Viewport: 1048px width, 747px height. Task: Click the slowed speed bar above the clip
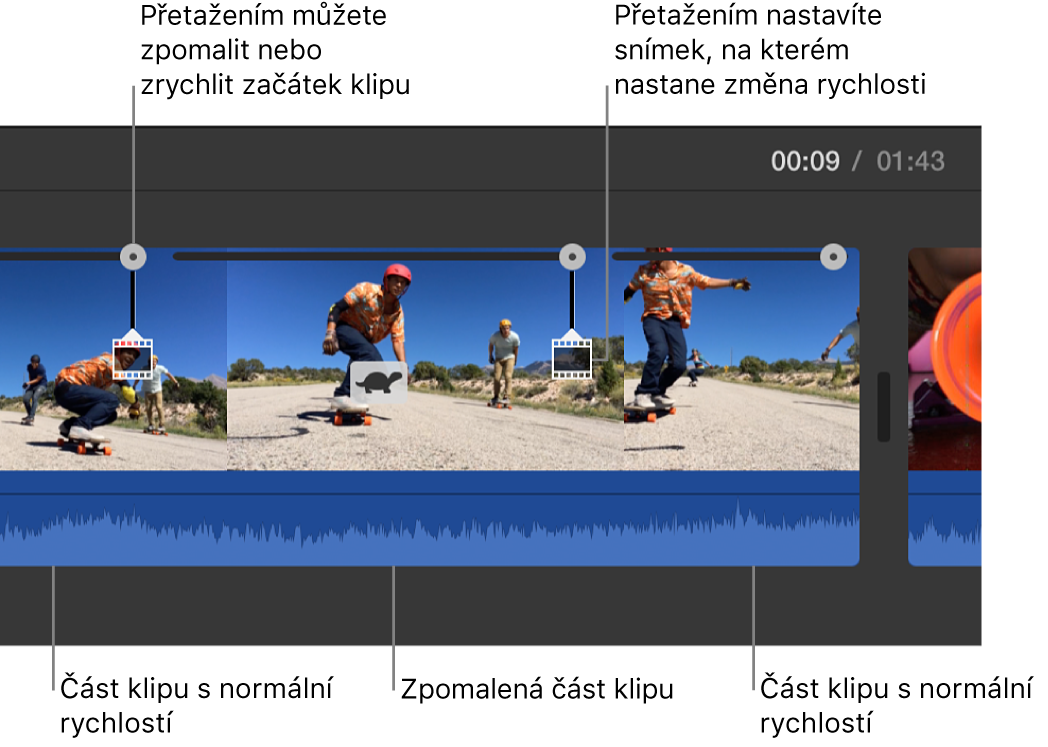pos(366,256)
